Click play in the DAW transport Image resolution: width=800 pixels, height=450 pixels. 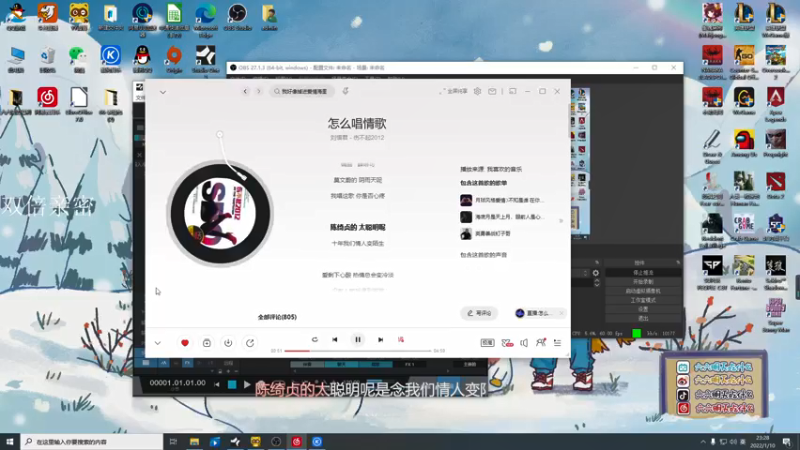[x=247, y=385]
